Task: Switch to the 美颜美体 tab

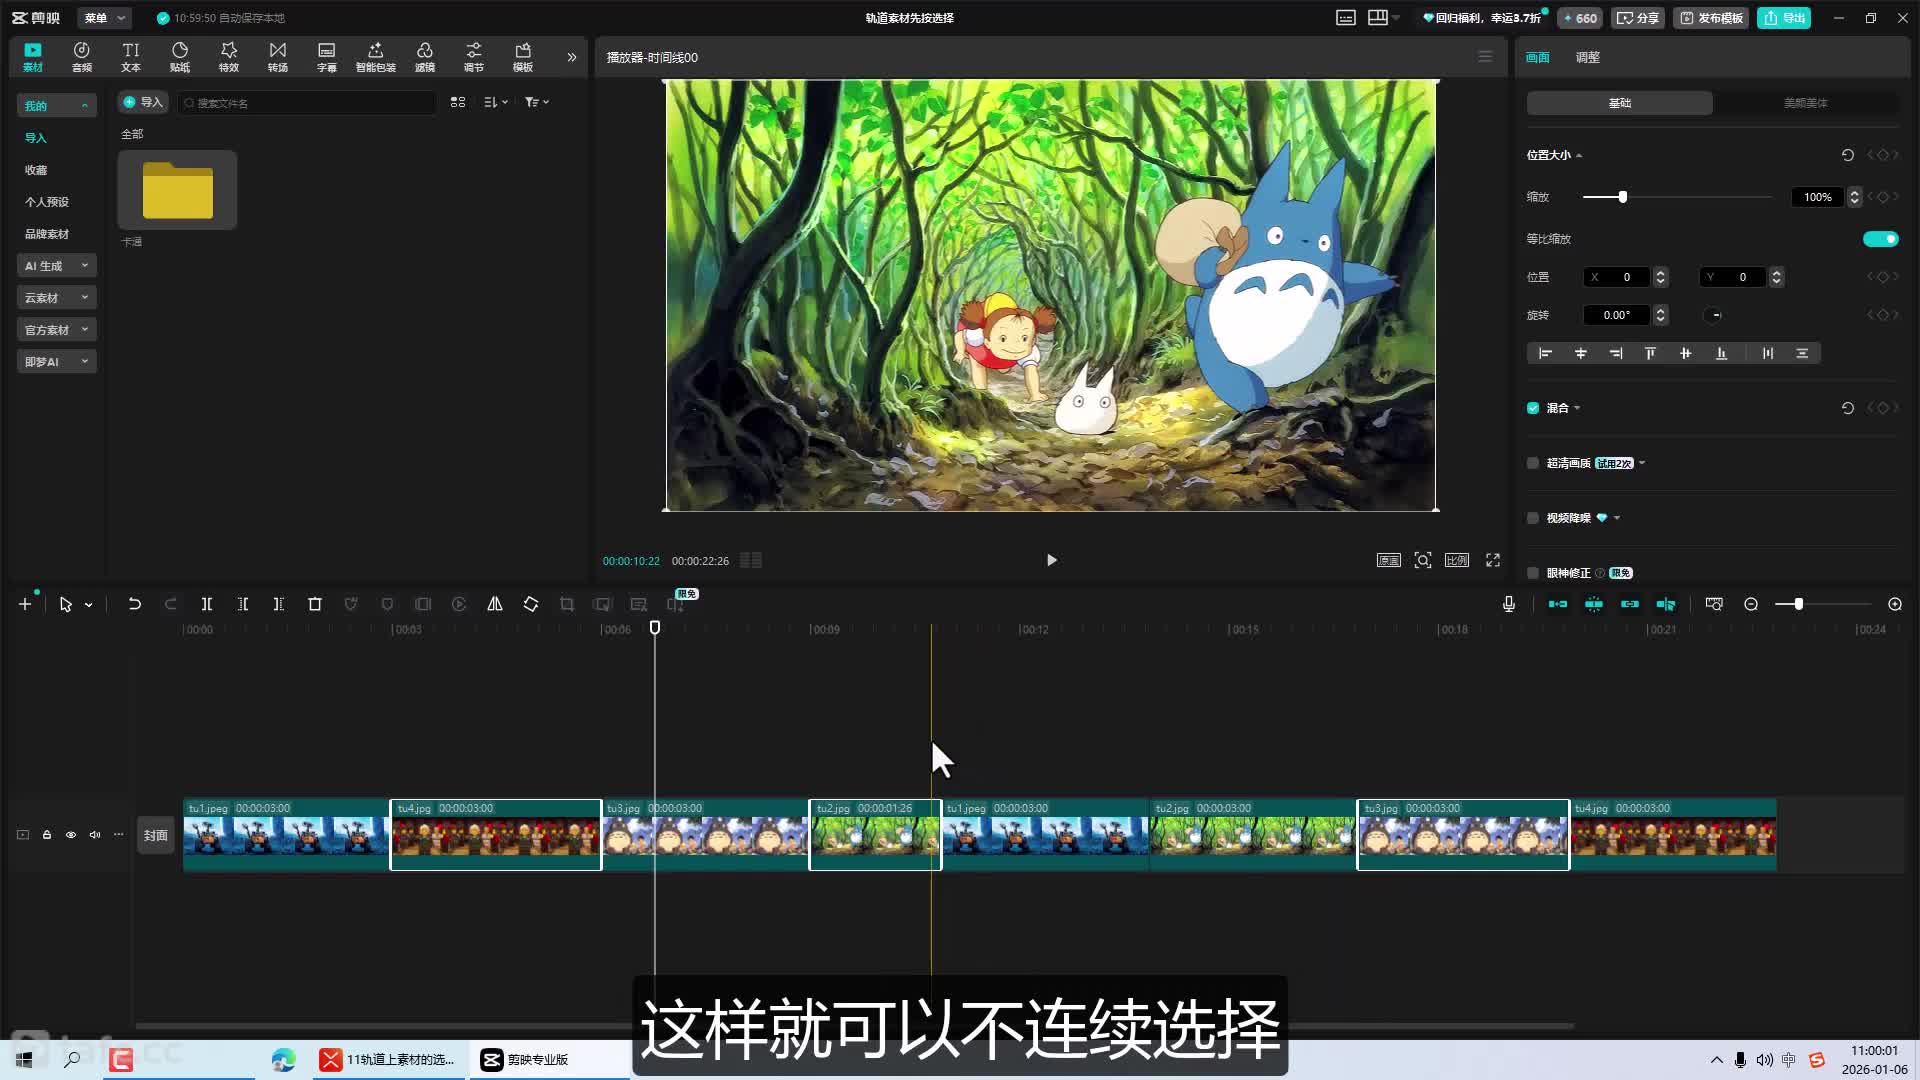Action: 1805,103
